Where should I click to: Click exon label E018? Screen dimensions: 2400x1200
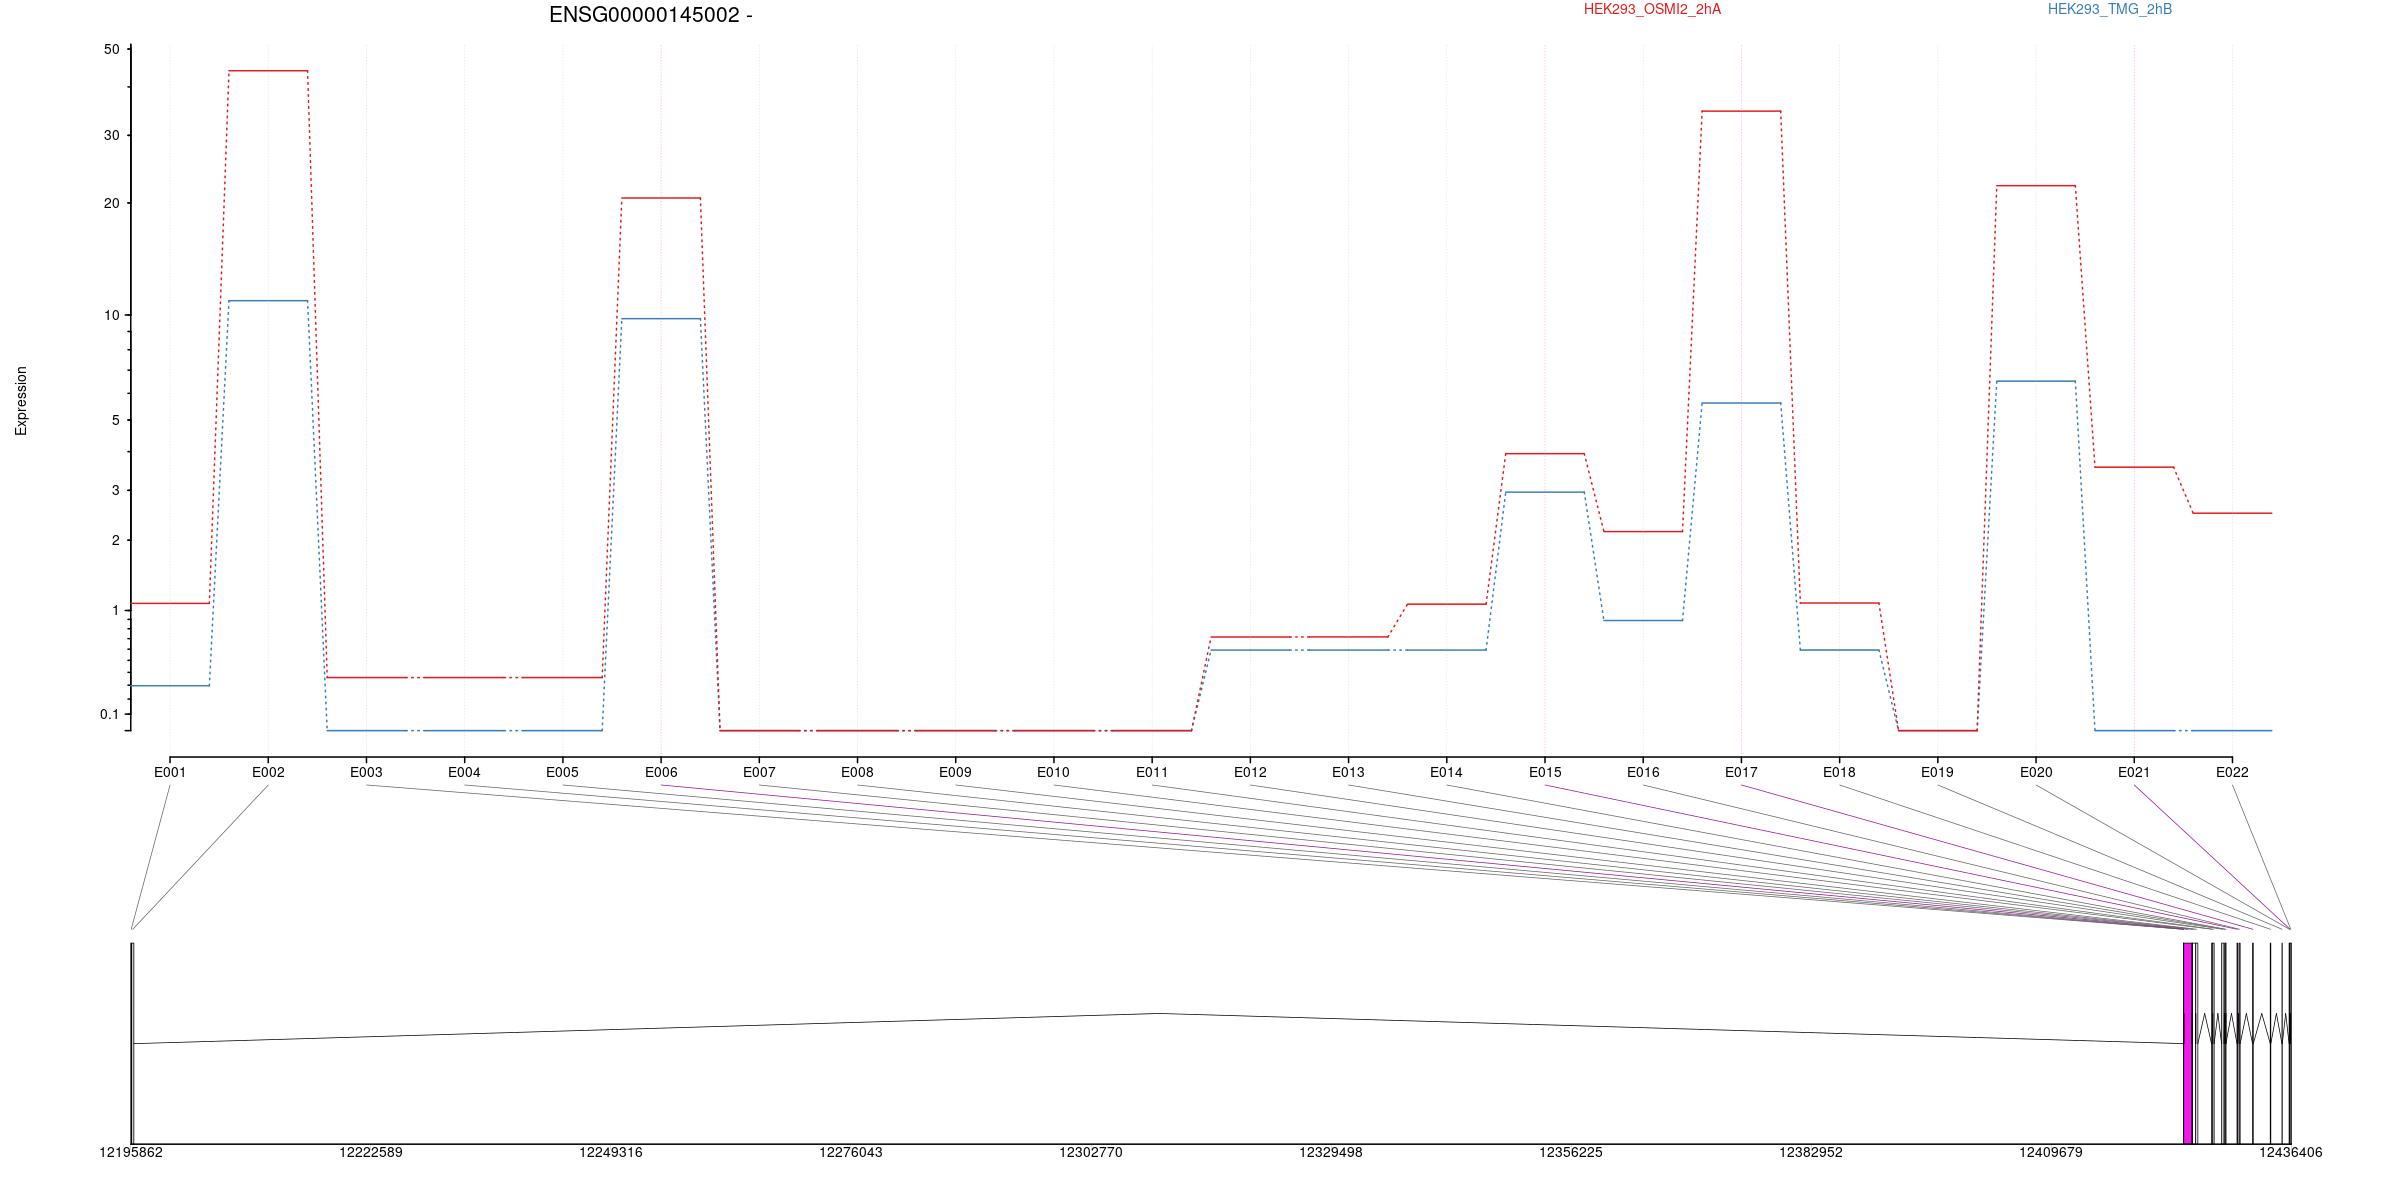(1839, 772)
